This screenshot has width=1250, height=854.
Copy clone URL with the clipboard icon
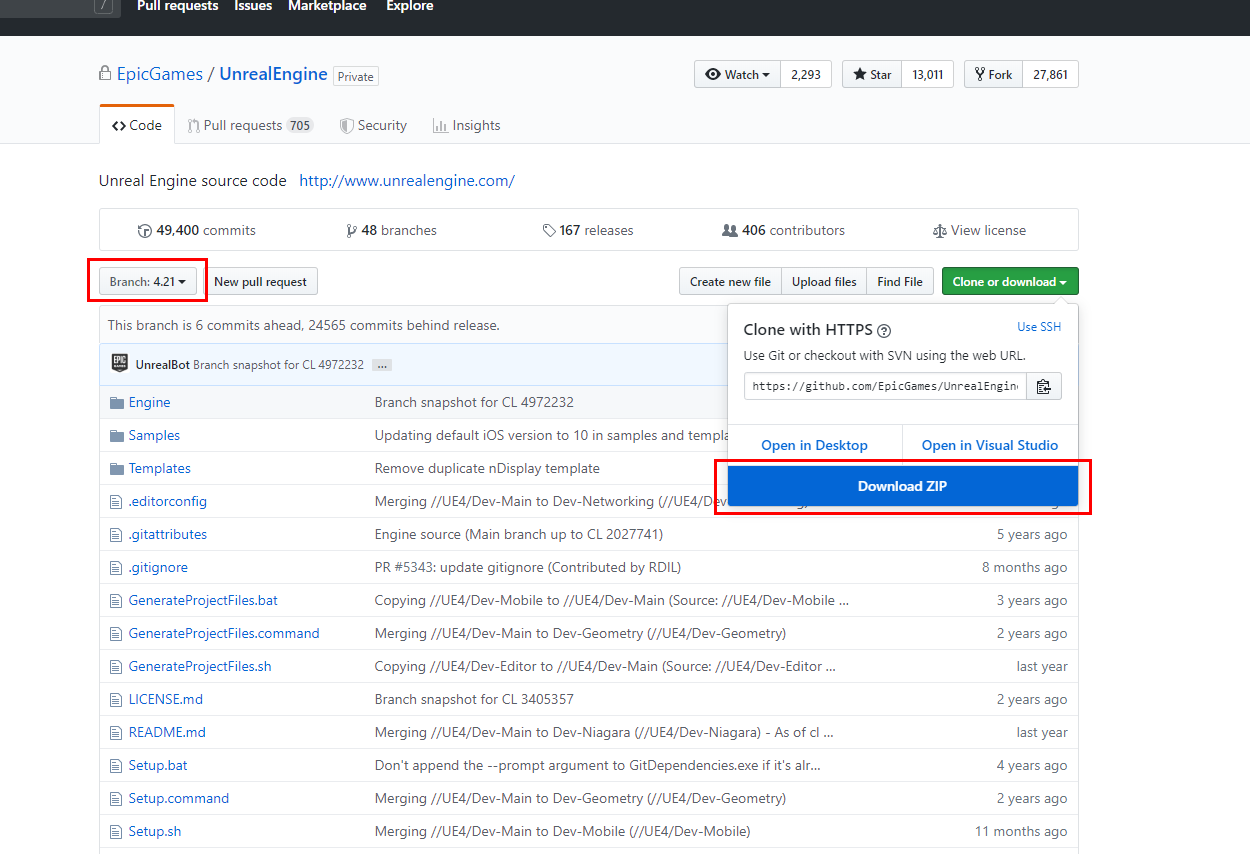[x=1043, y=386]
